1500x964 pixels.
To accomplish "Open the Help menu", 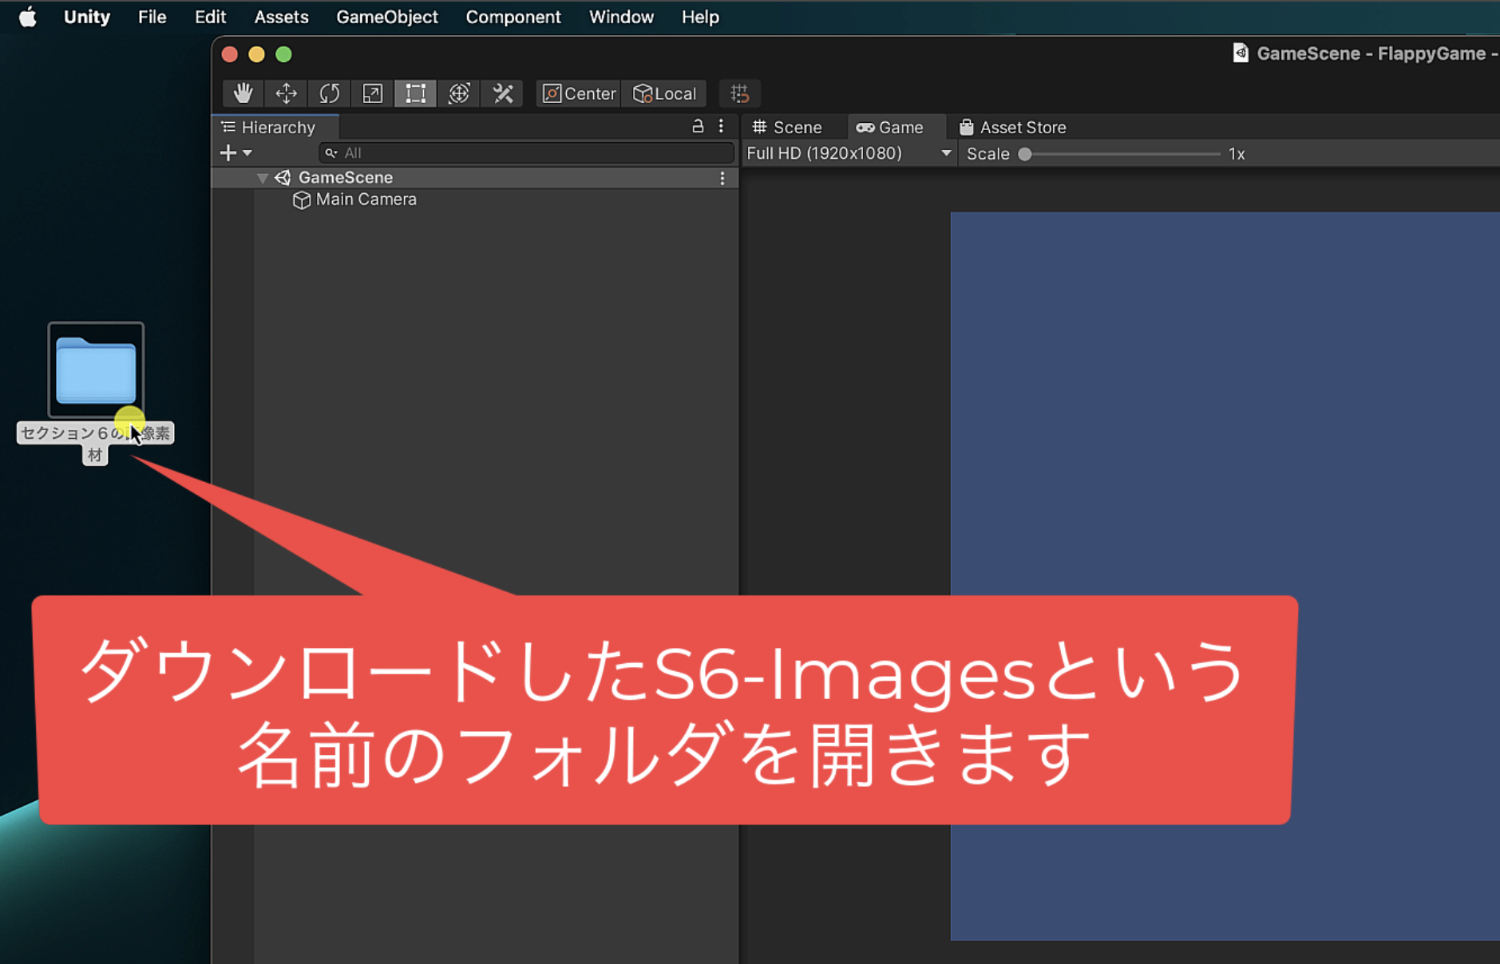I will point(700,17).
